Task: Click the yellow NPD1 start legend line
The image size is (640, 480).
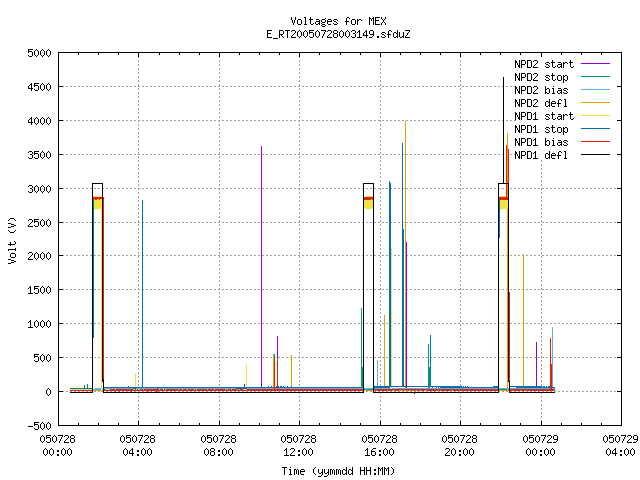Action: click(596, 116)
